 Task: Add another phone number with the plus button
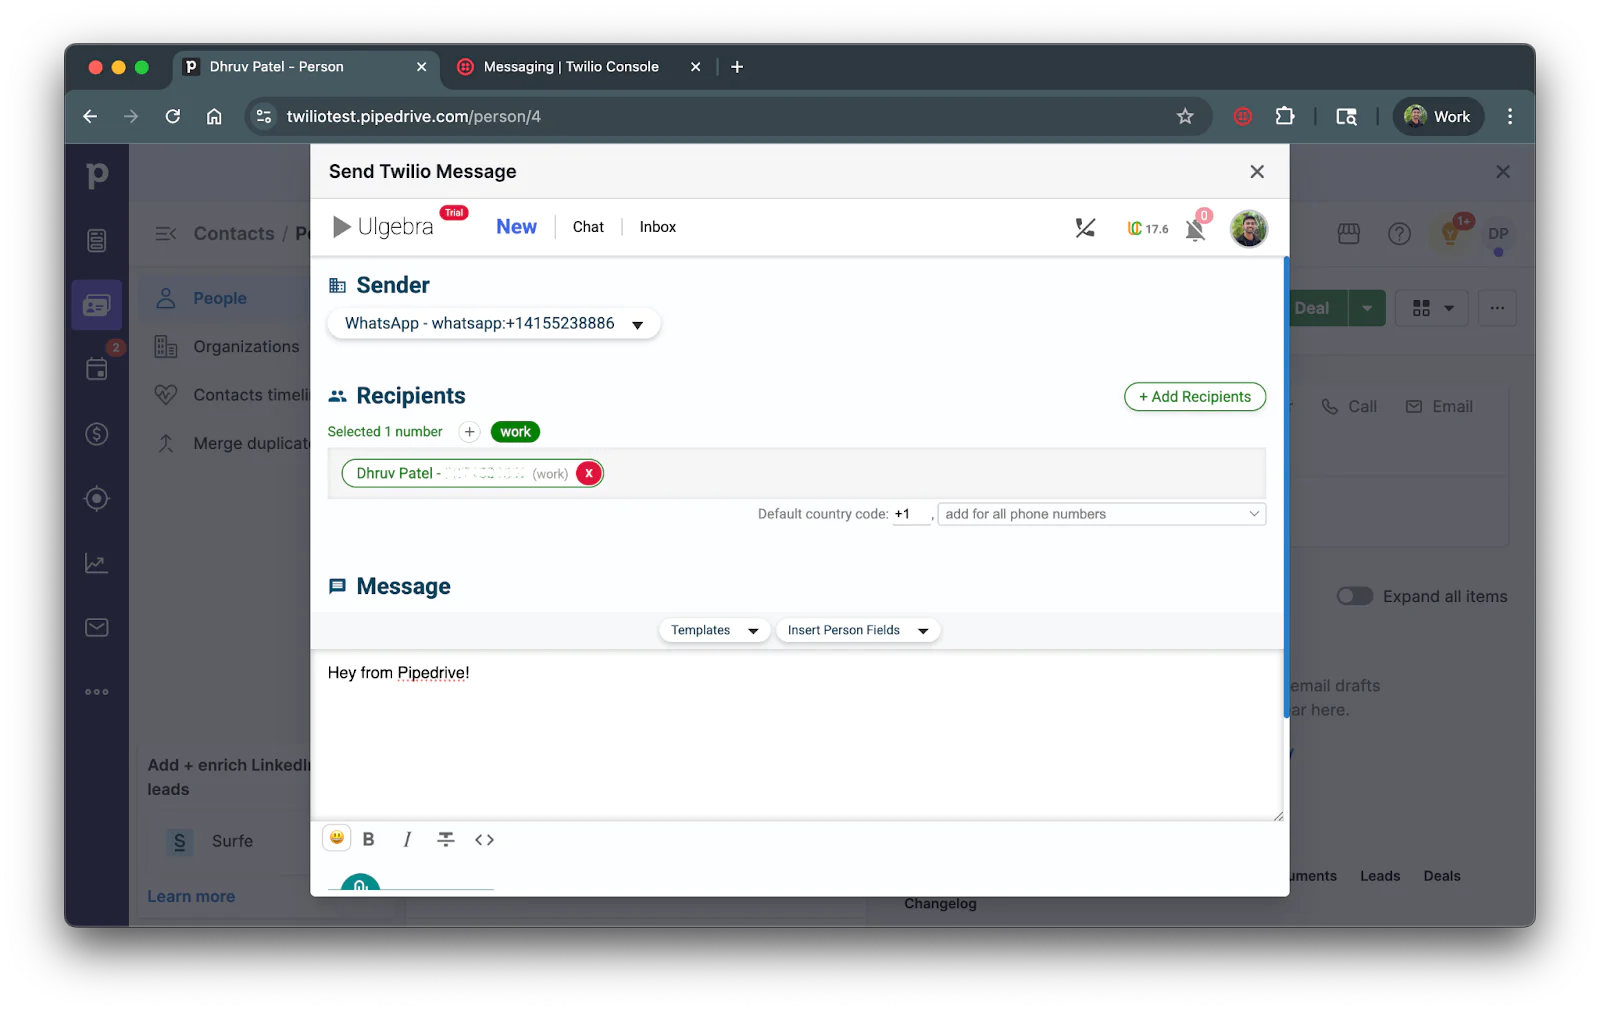click(468, 431)
